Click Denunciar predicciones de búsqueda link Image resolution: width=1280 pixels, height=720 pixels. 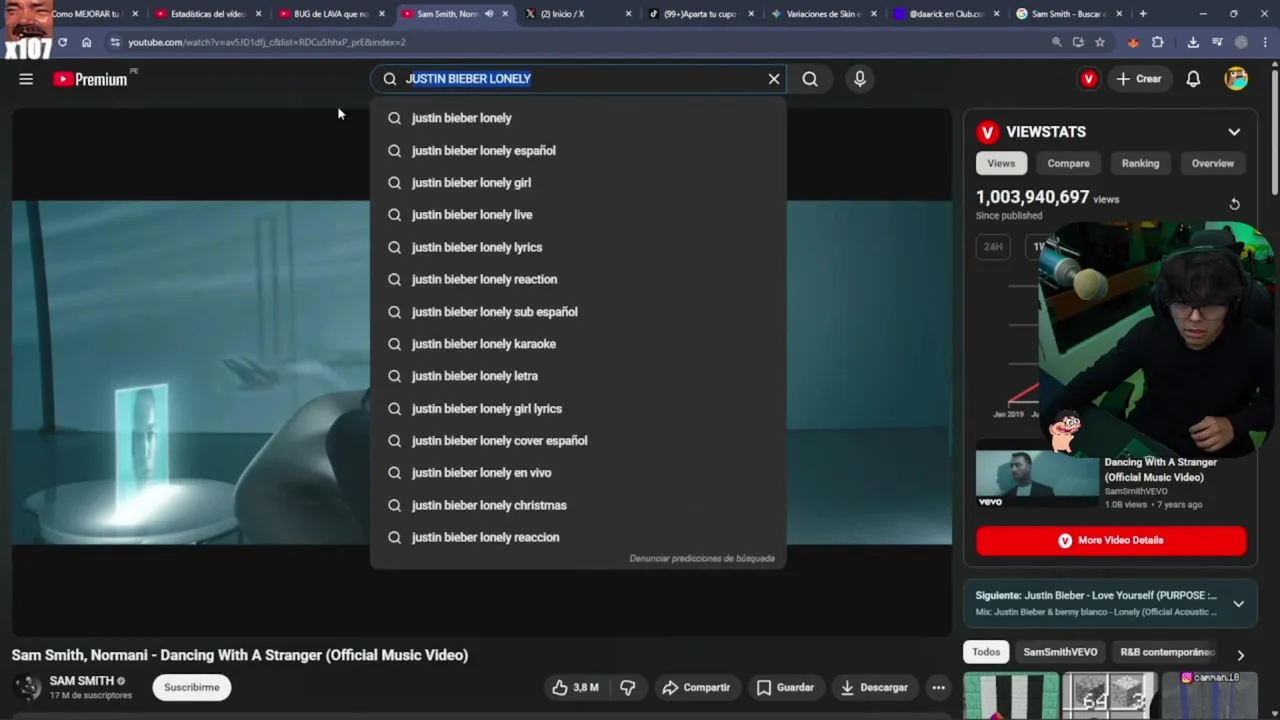[702, 558]
